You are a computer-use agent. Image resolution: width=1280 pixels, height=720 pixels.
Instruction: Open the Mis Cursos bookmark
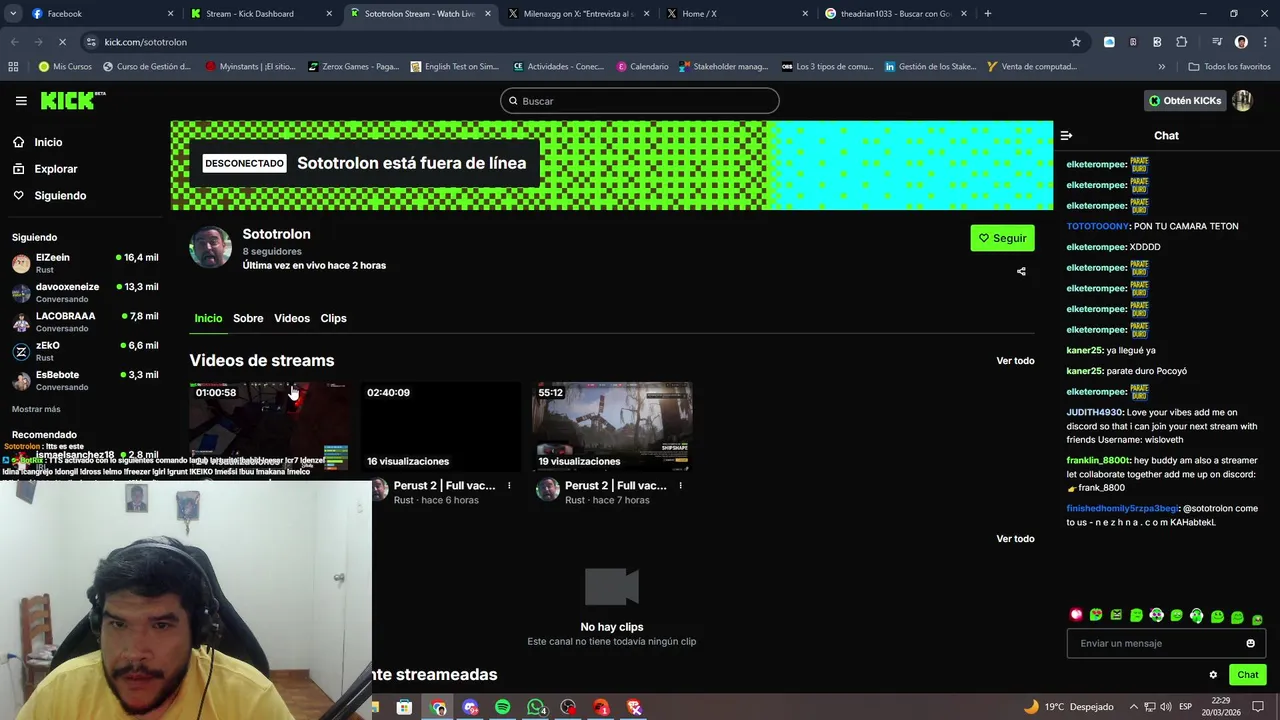pos(65,67)
